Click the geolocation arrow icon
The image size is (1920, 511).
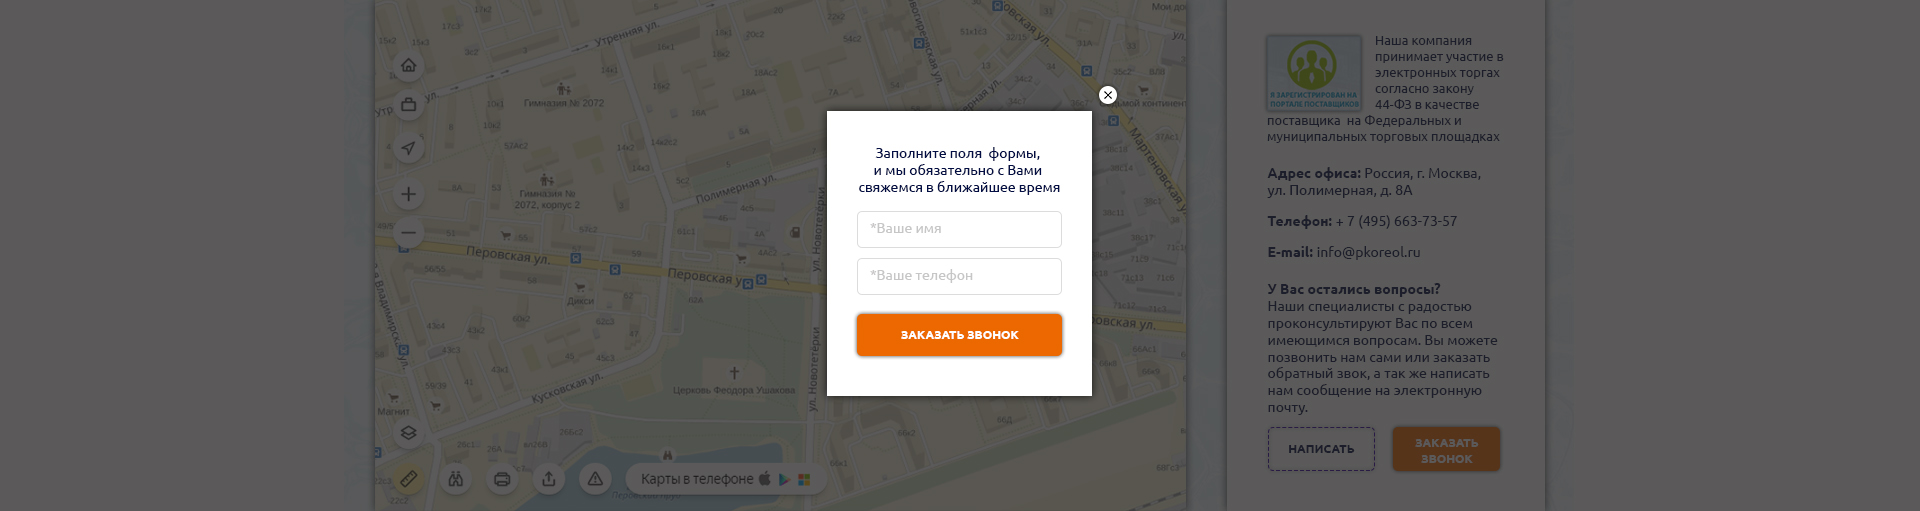pyautogui.click(x=408, y=148)
